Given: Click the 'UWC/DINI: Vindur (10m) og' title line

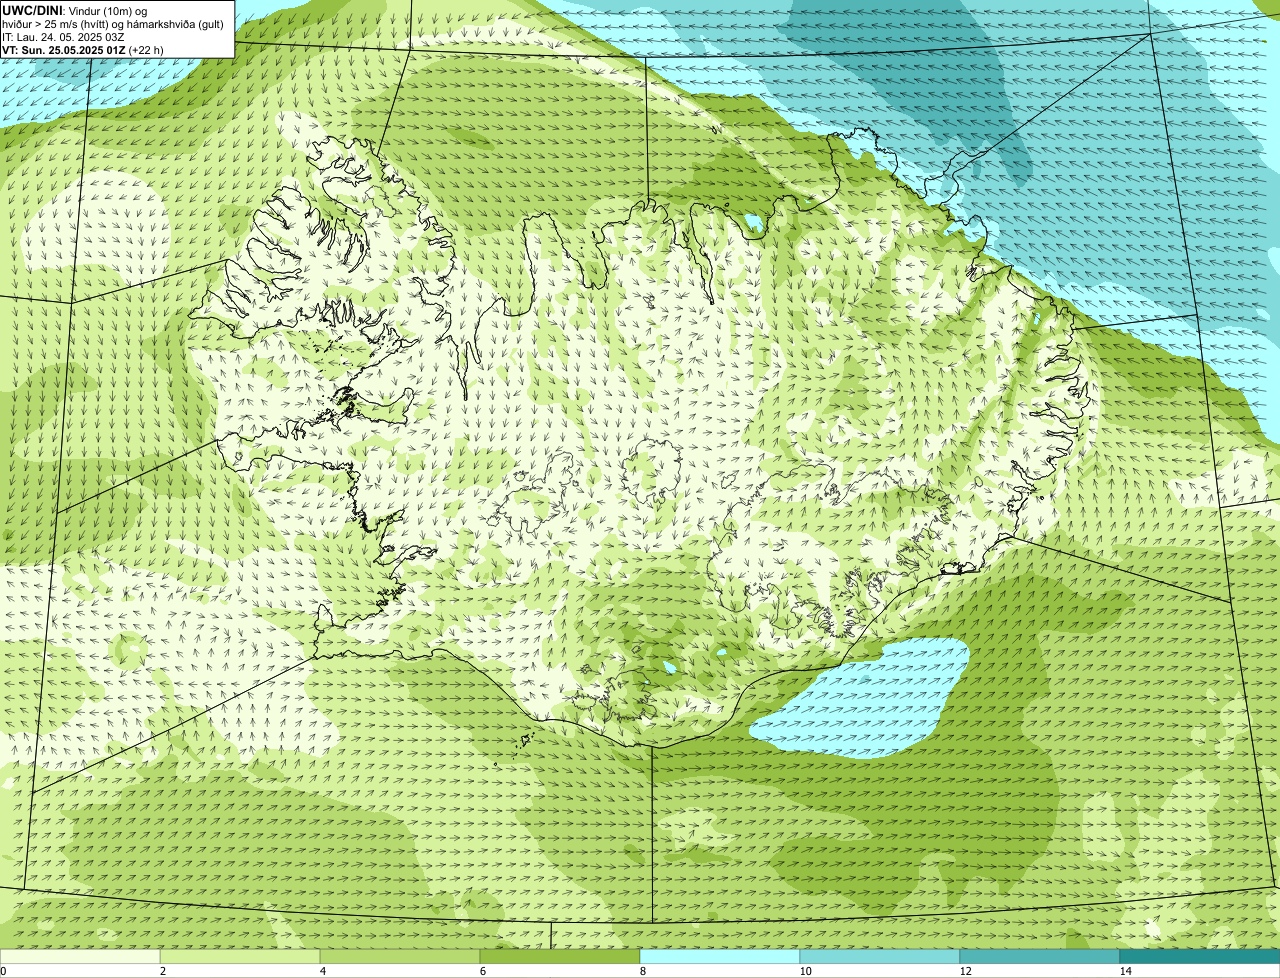Looking at the screenshot, I should pyautogui.click(x=75, y=11).
